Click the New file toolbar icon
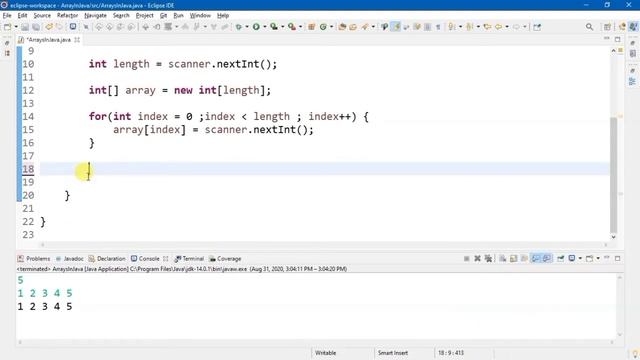Viewport: 640px width, 360px height. click(x=7, y=27)
